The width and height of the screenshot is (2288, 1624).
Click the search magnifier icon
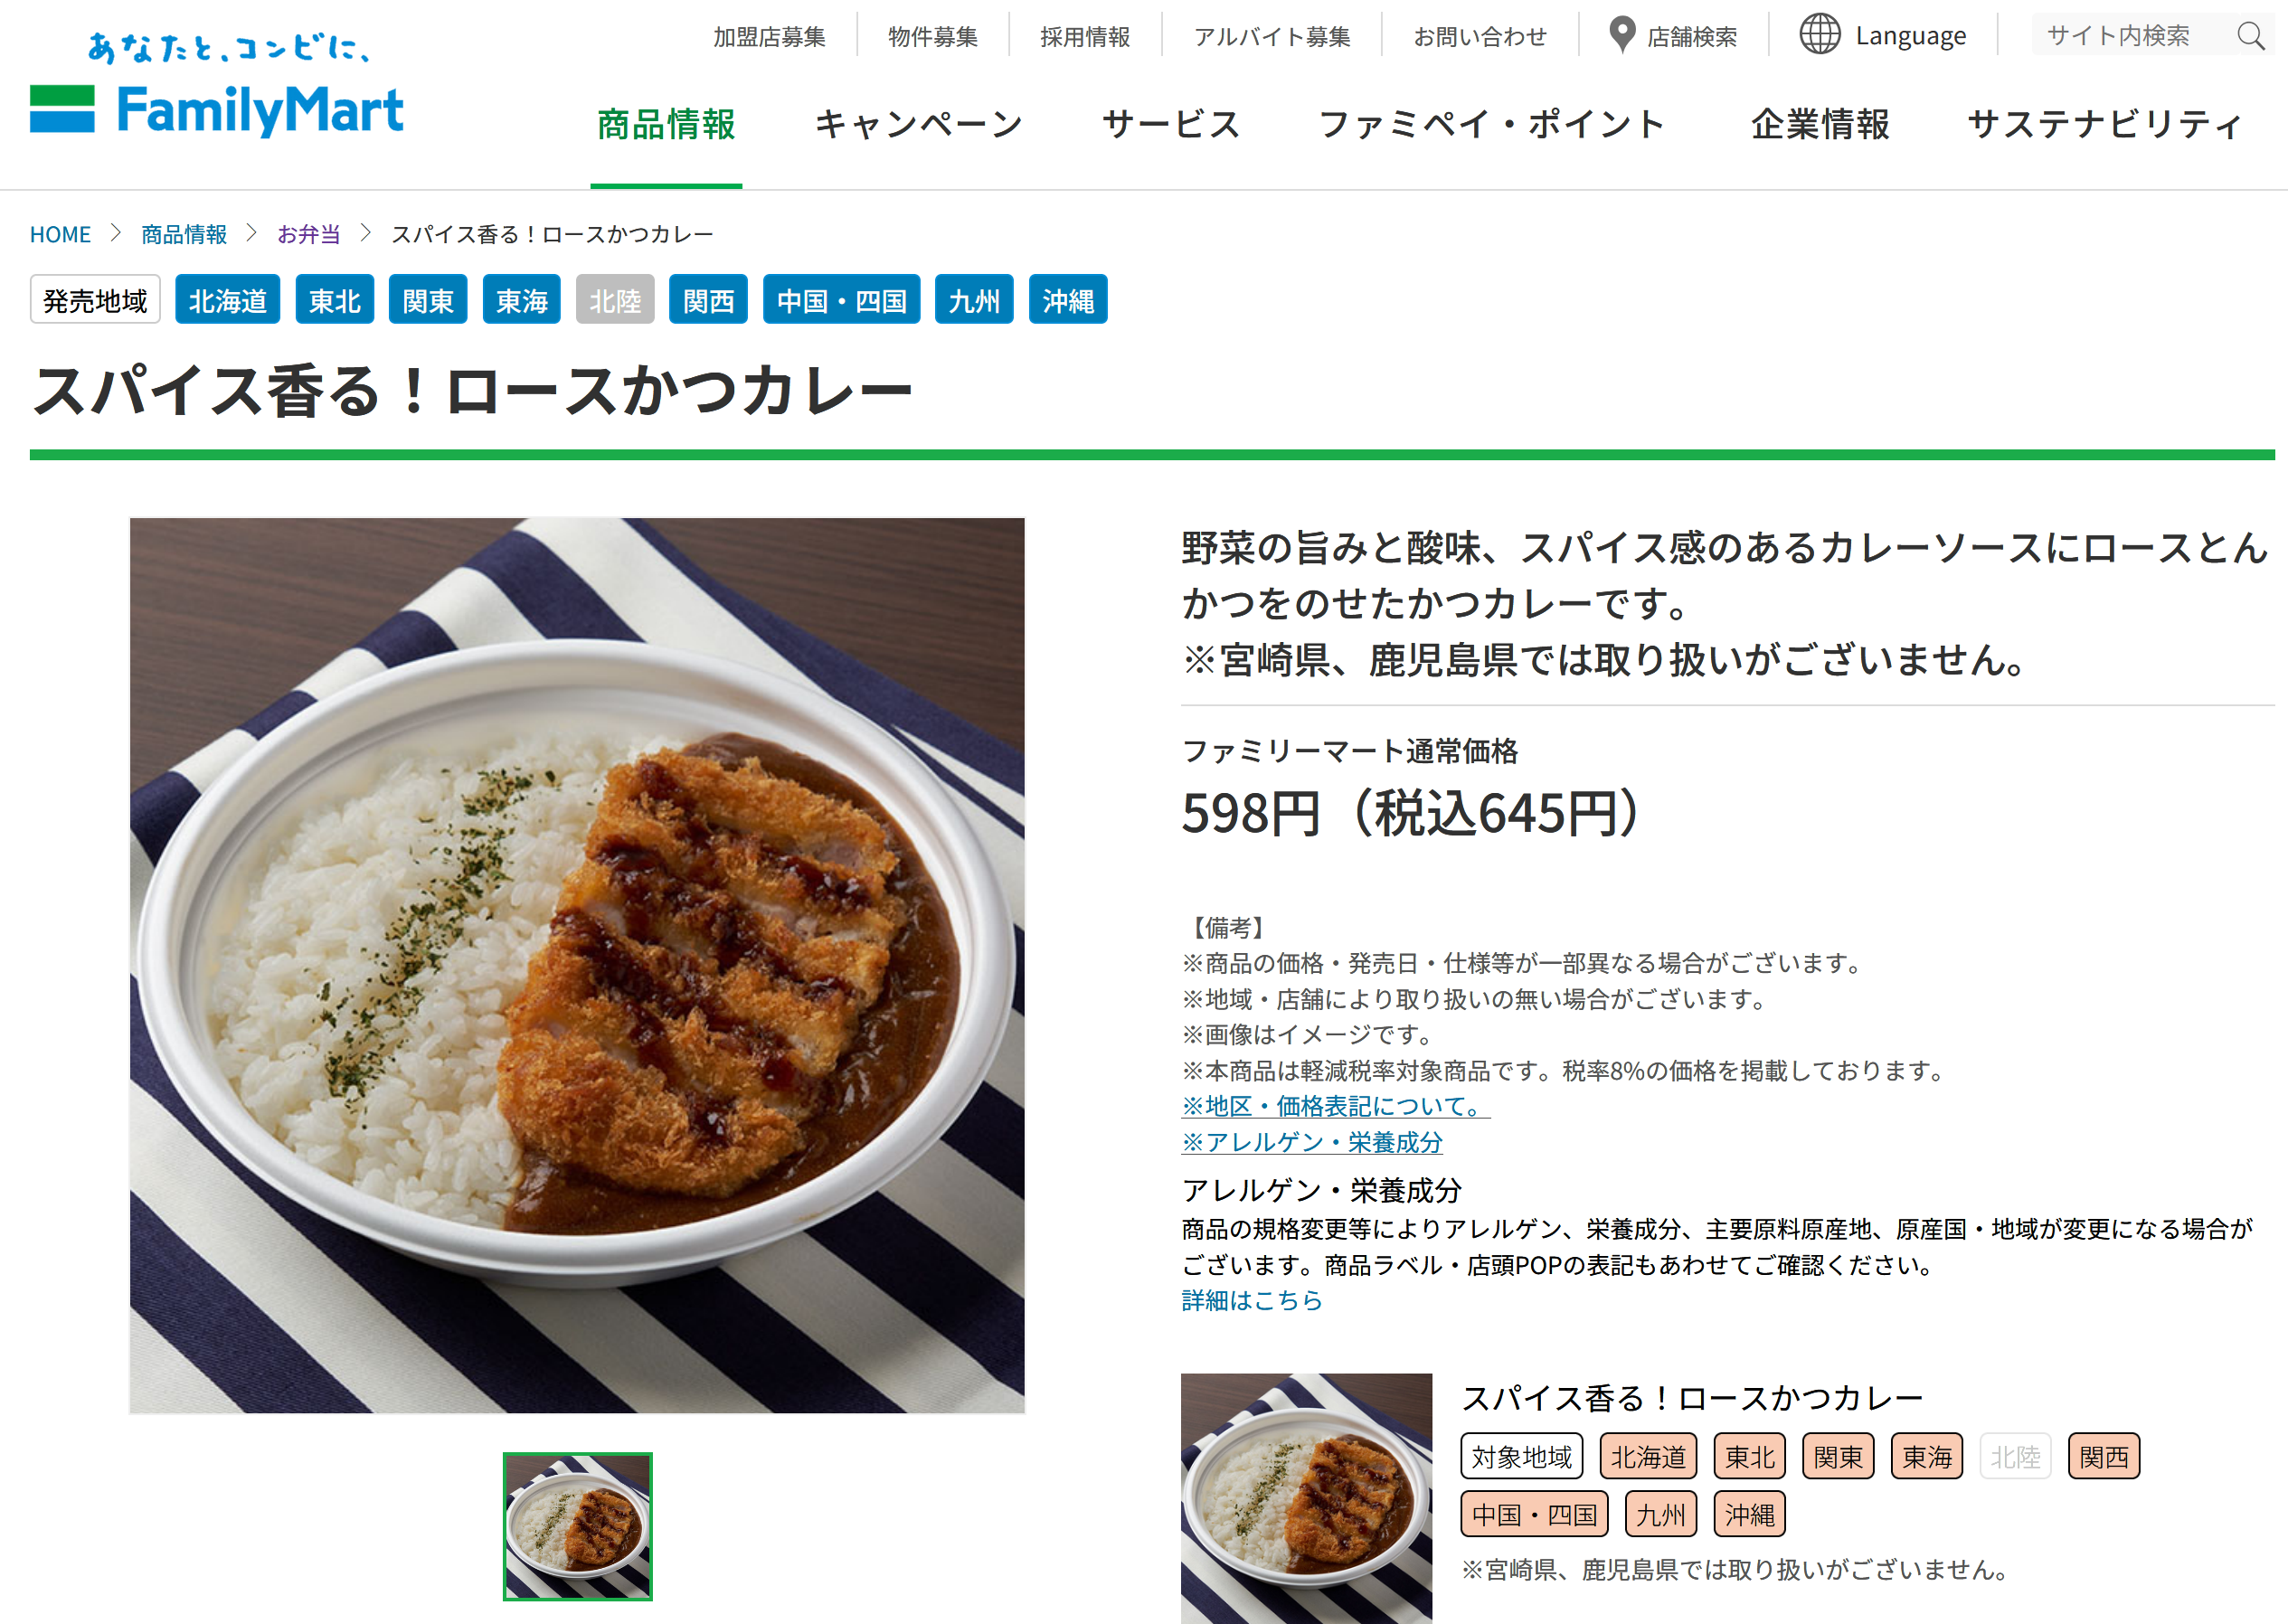tap(2250, 36)
